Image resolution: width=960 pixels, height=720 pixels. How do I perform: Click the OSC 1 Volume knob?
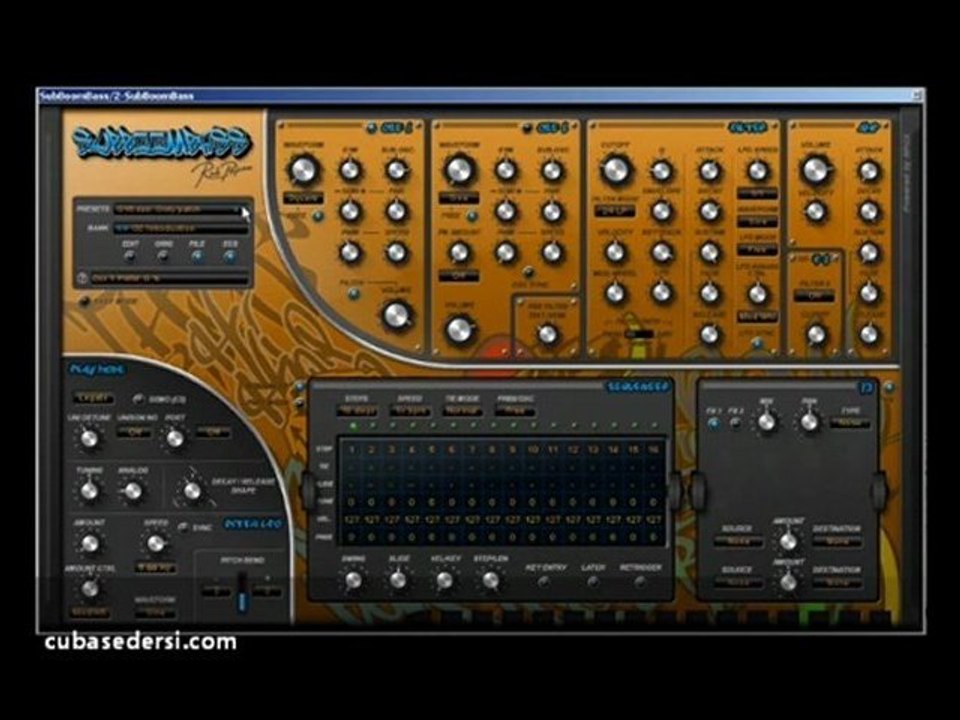(397, 315)
